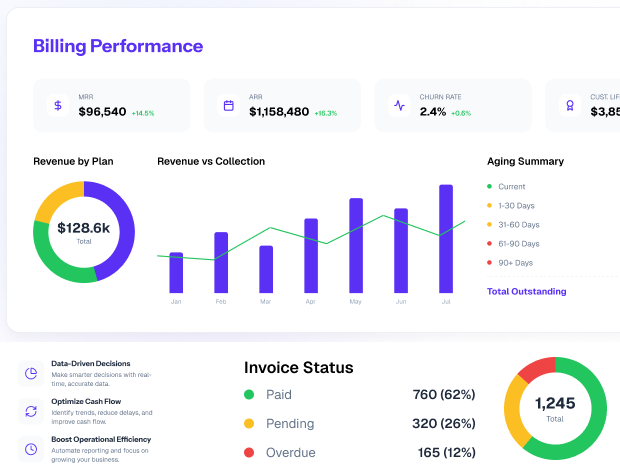Viewport: 620px width, 470px height.
Task: Click the Churn Rate pulse icon
Action: (x=399, y=106)
